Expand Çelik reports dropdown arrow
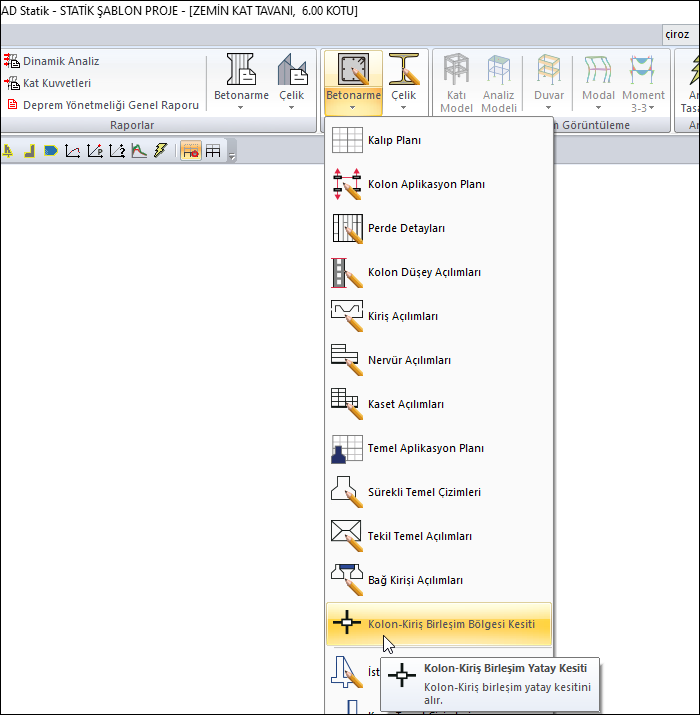The height and width of the screenshot is (715, 700). (x=292, y=108)
